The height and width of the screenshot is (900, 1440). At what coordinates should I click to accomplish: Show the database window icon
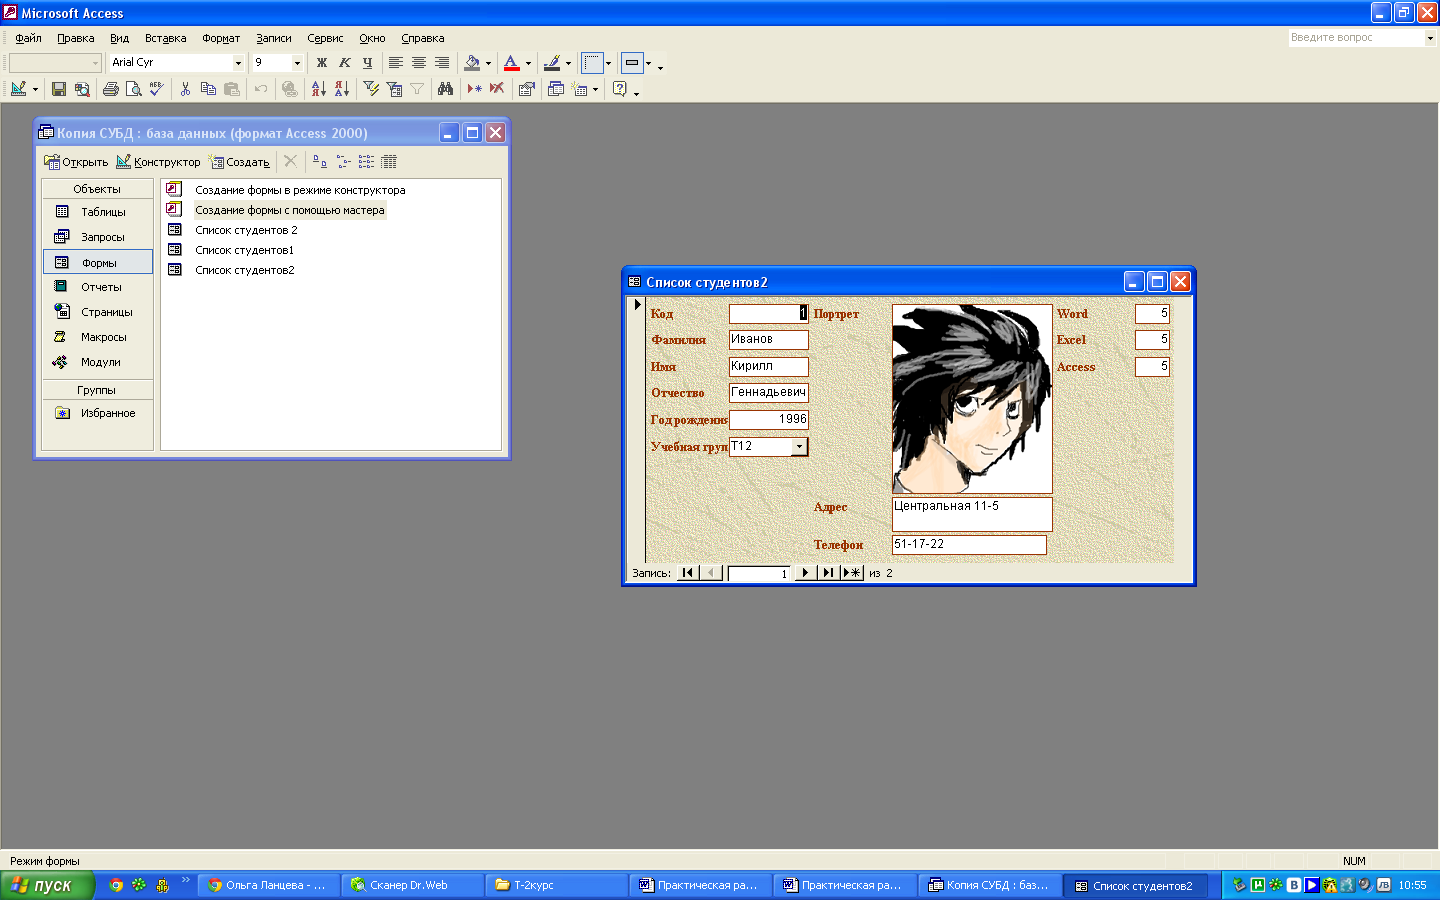click(x=556, y=89)
